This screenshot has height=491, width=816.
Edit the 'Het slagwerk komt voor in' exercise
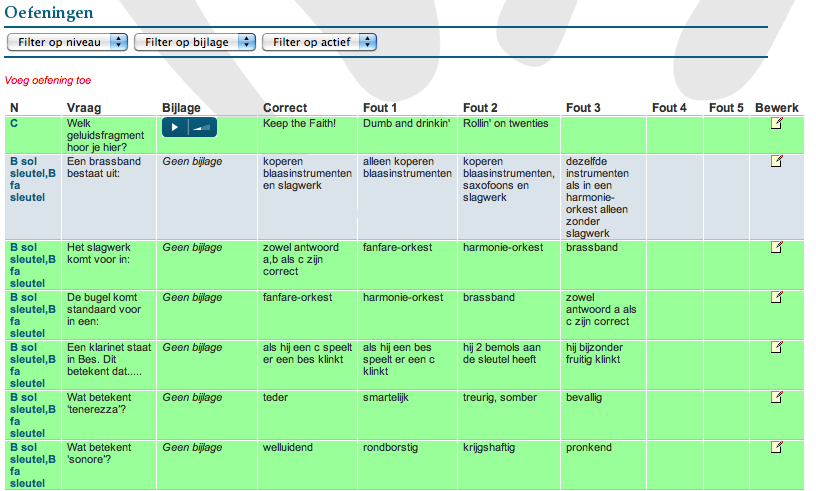776,247
